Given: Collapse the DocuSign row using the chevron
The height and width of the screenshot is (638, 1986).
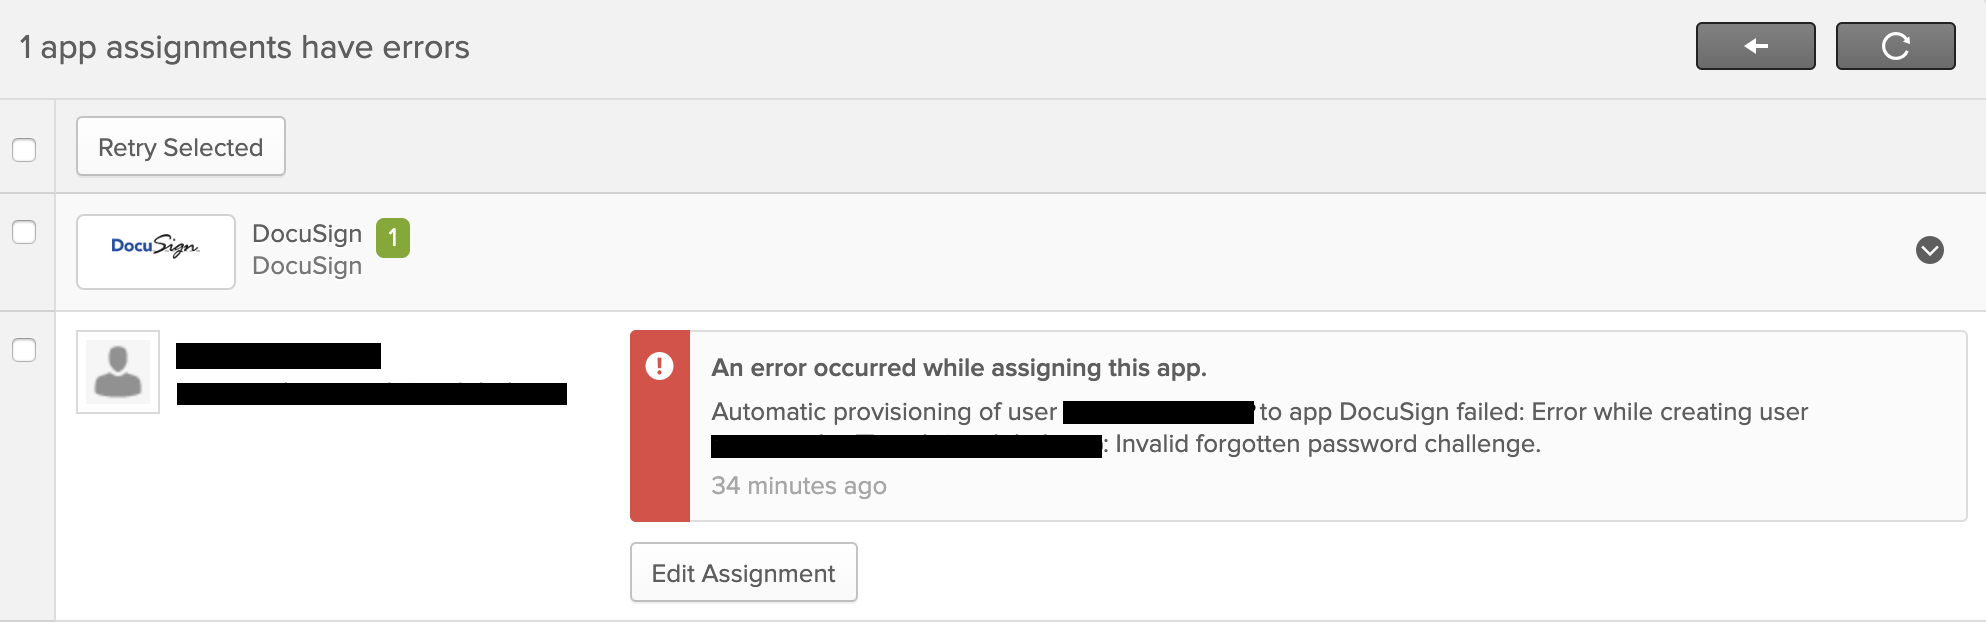Looking at the screenshot, I should [1929, 250].
